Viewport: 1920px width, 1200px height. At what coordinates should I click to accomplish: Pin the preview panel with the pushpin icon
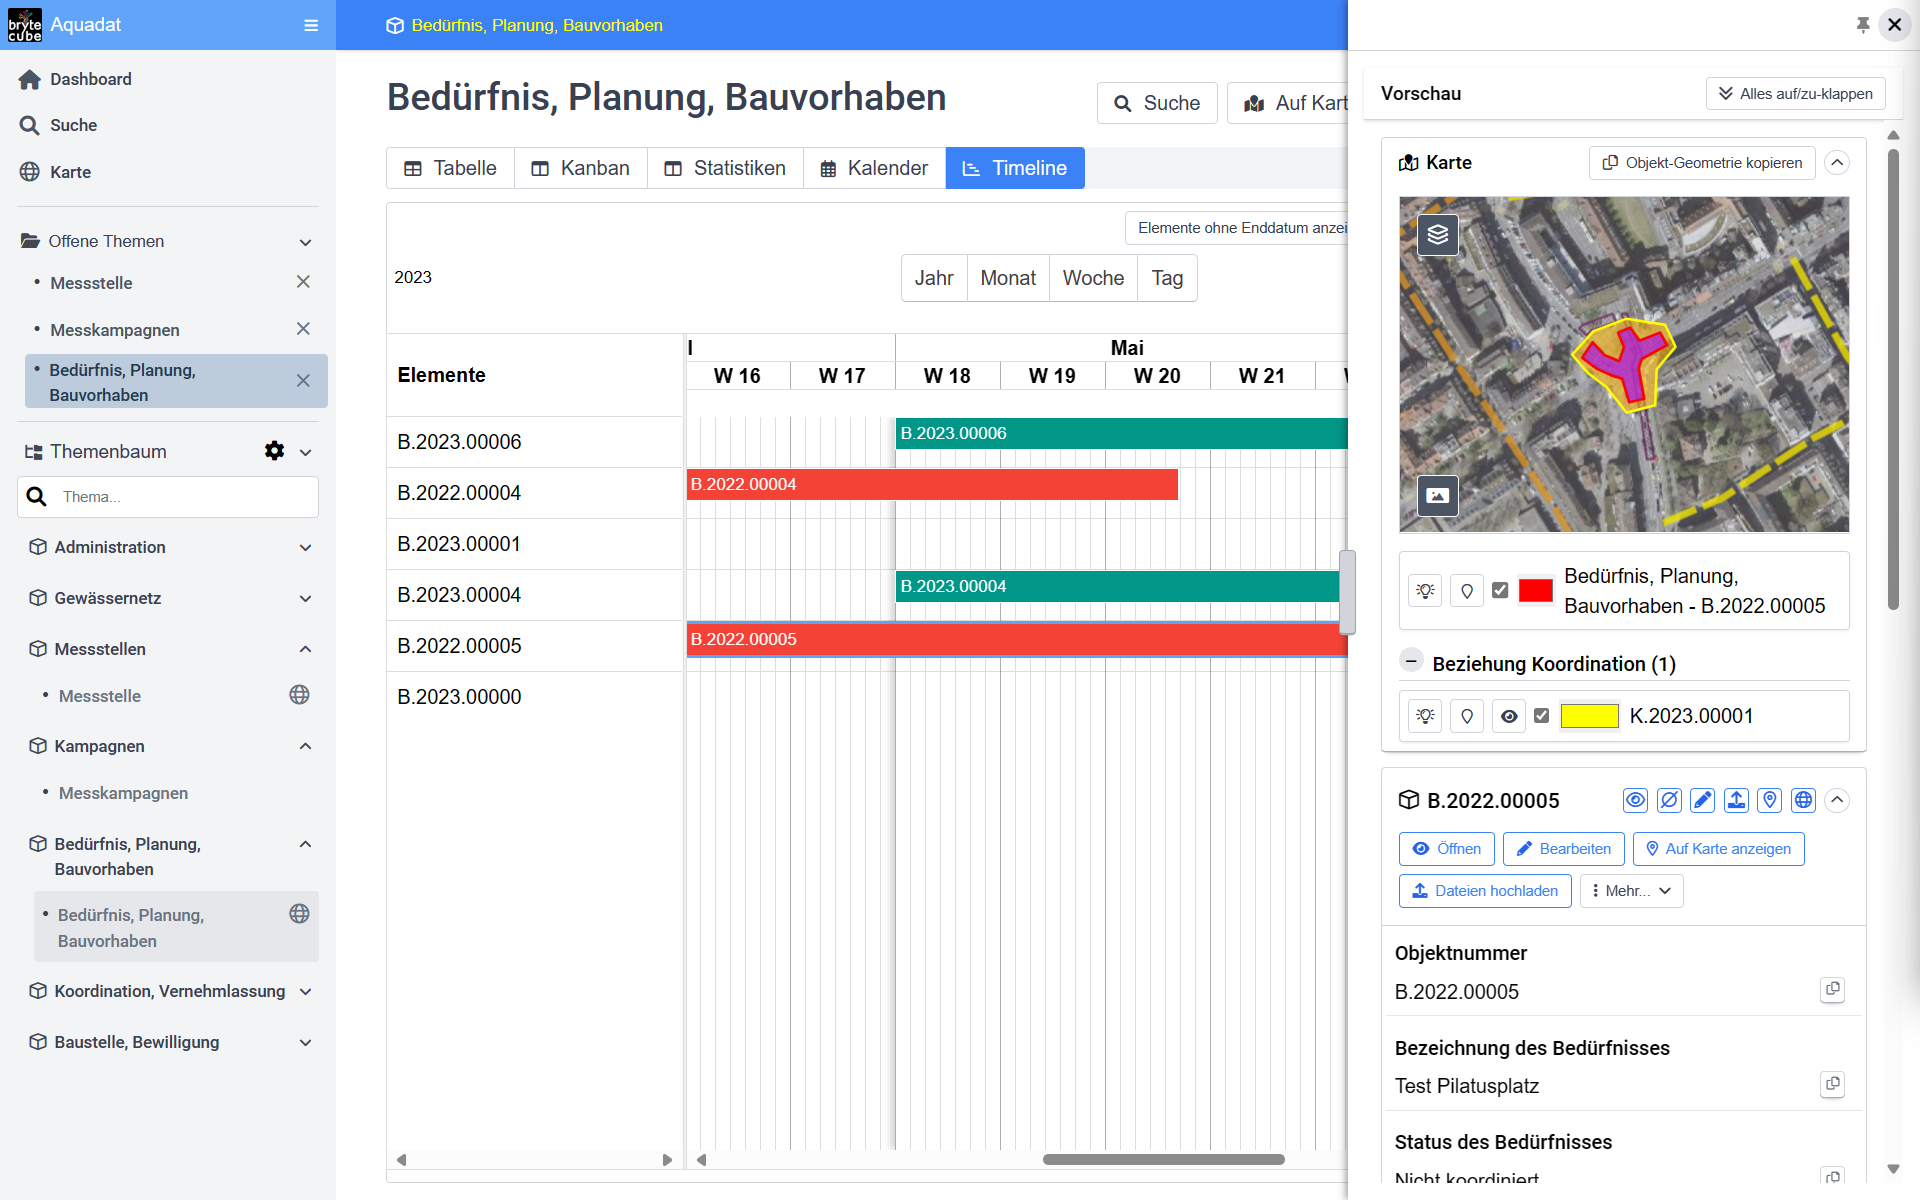pyautogui.click(x=1862, y=25)
